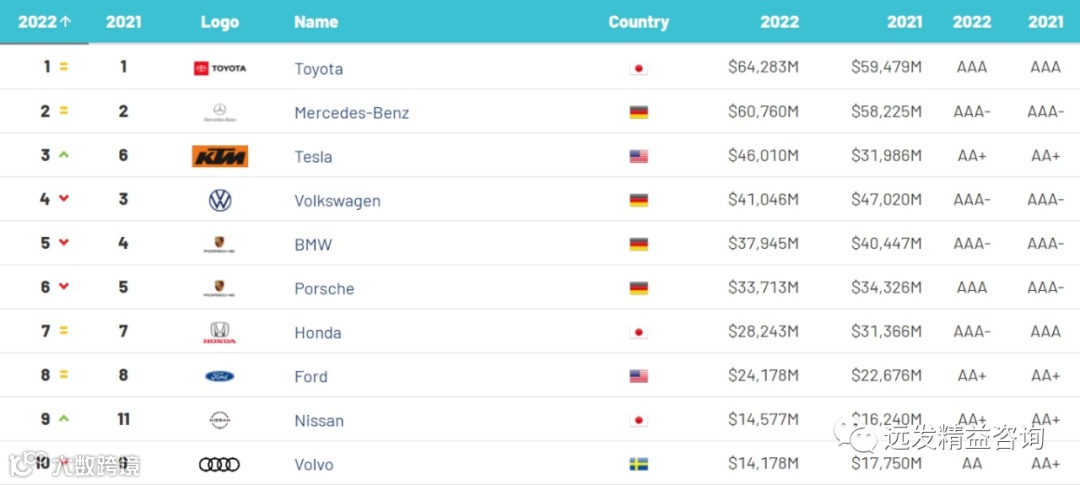
Task: Select the Logo column header
Action: click(219, 22)
